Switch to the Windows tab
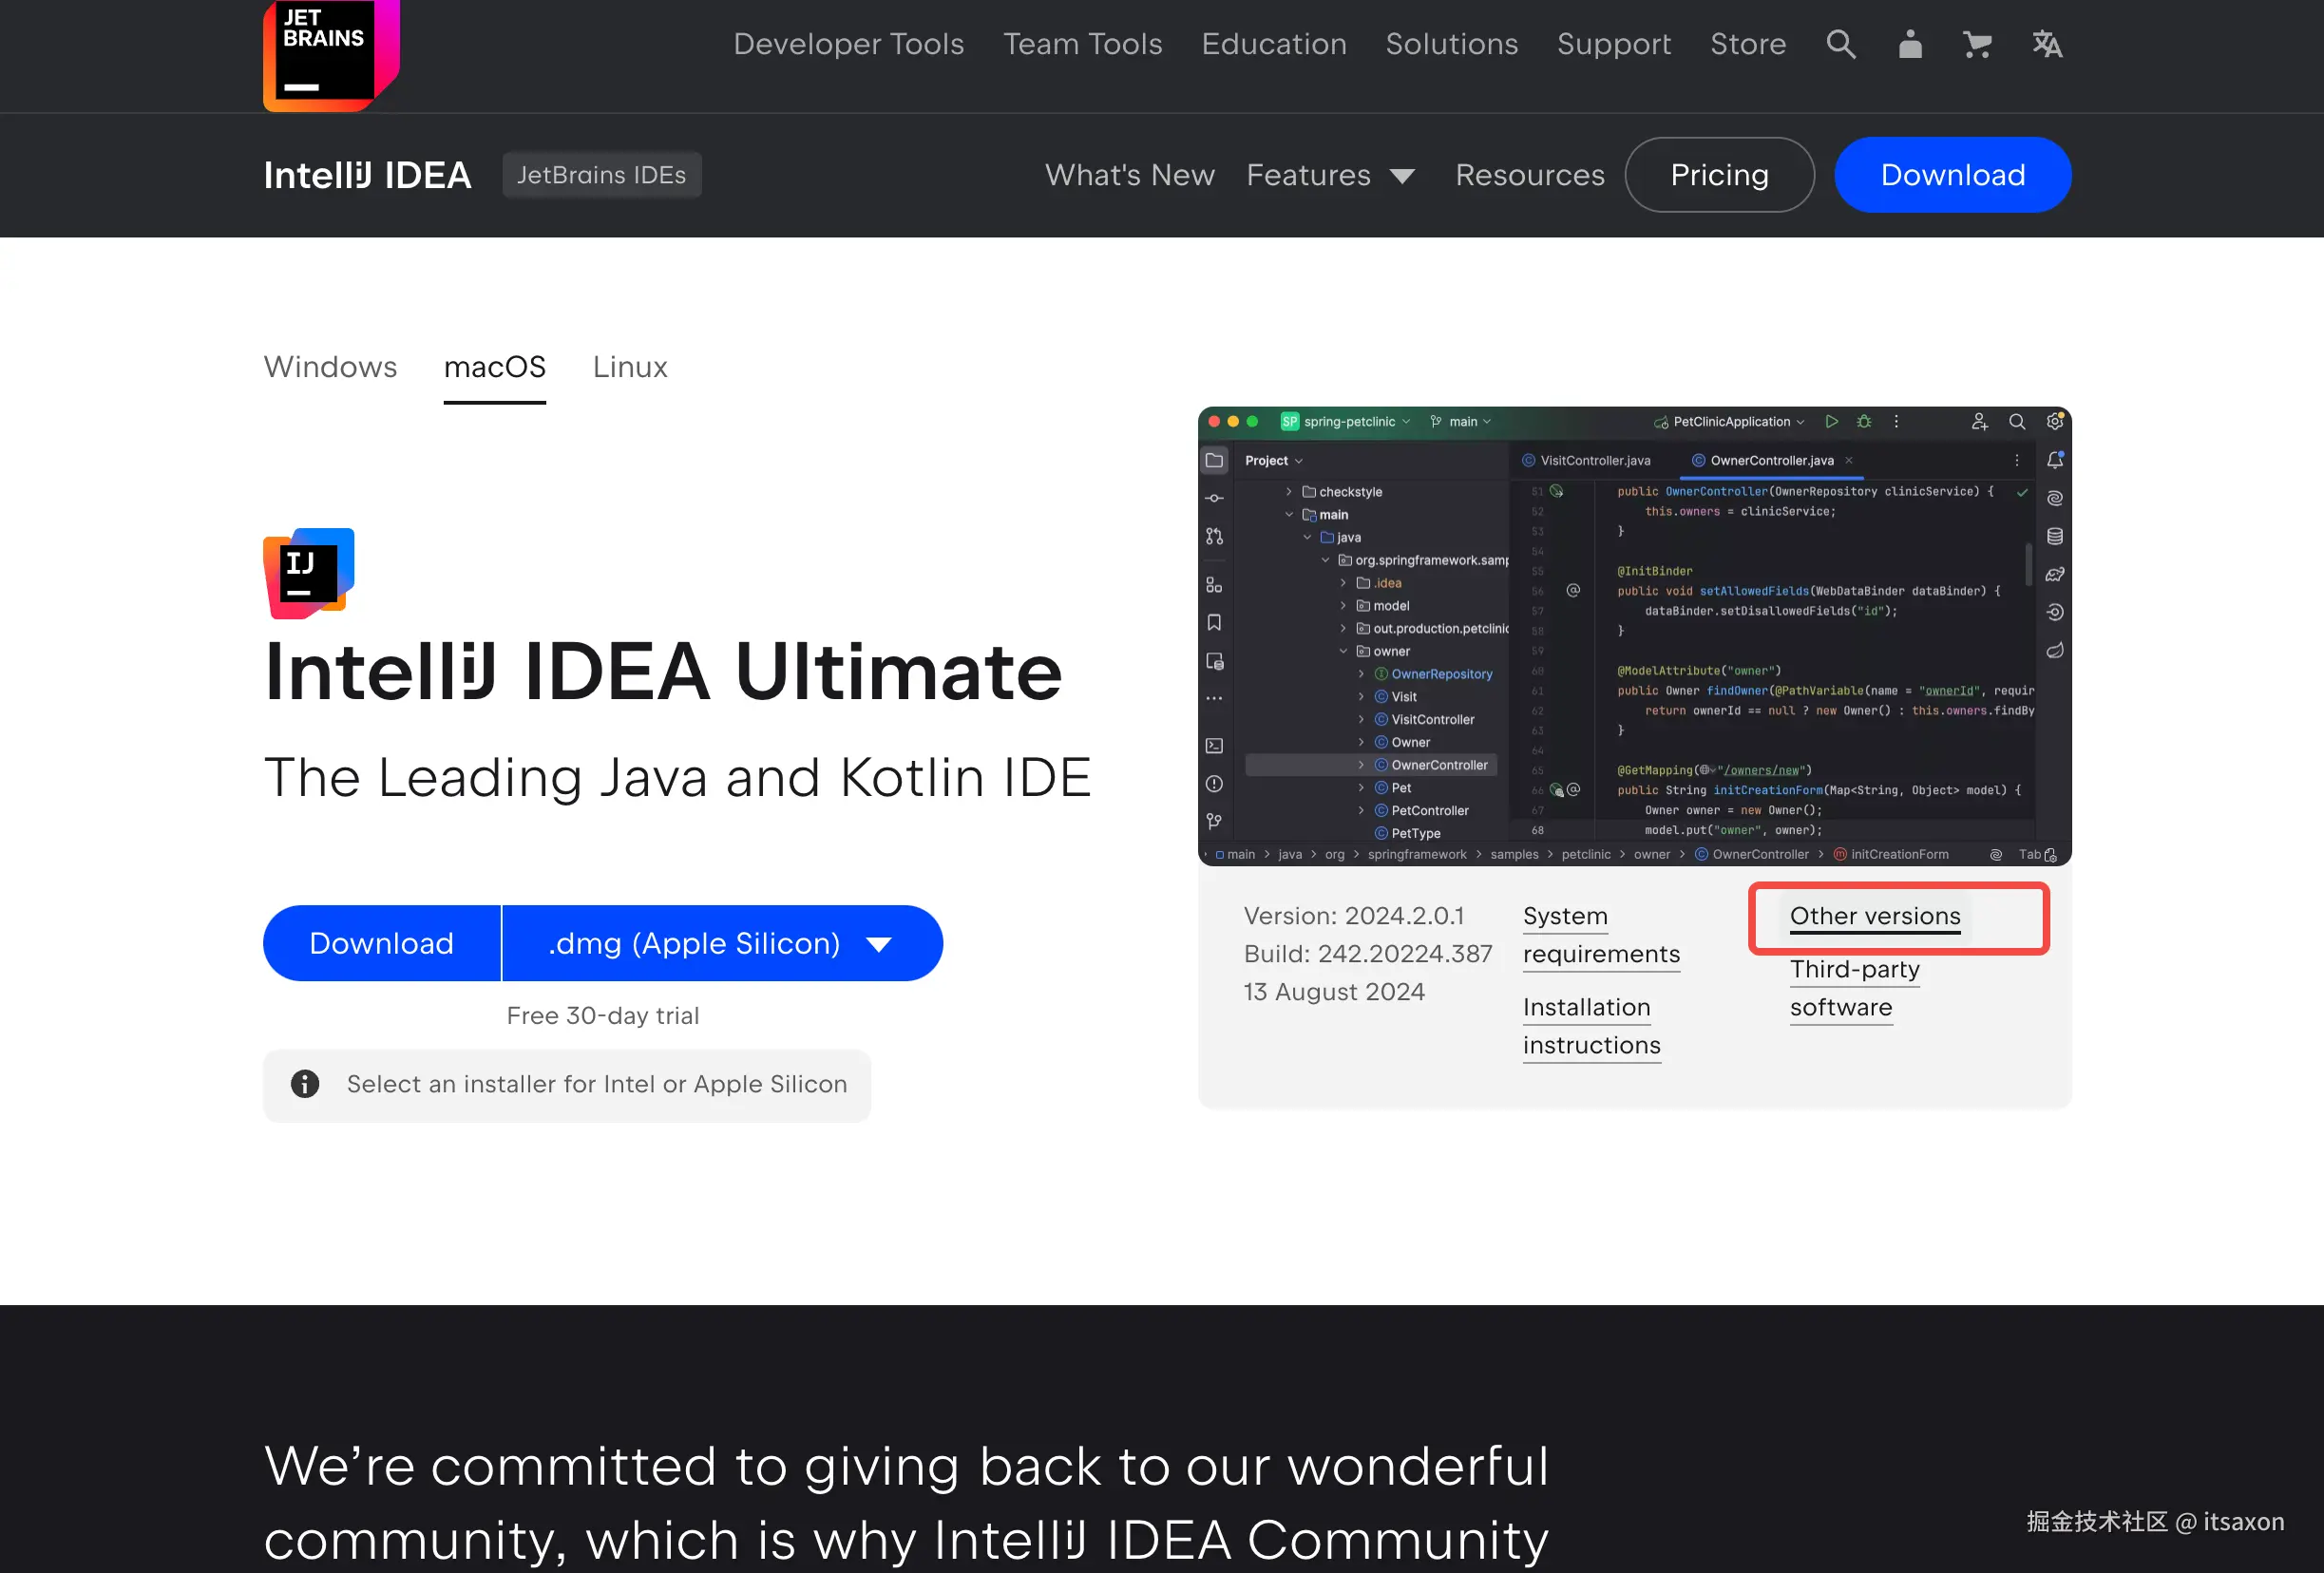This screenshot has height=1573, width=2324. [330, 367]
